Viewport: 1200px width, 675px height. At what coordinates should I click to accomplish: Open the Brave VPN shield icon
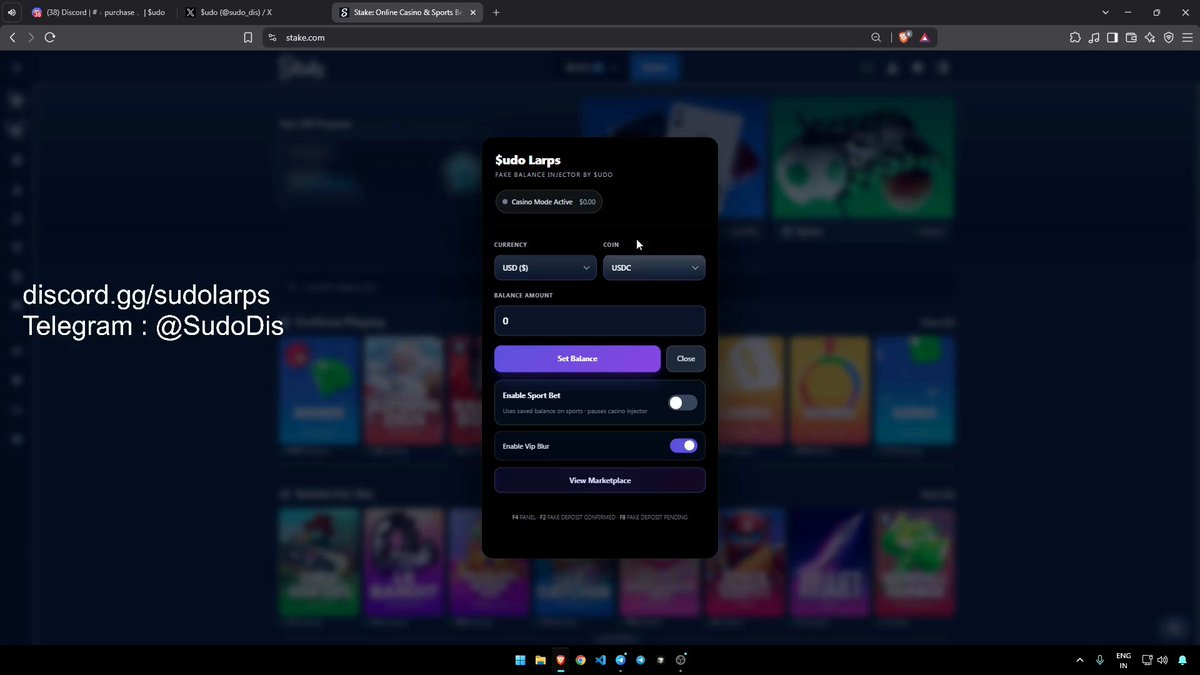click(1168, 37)
